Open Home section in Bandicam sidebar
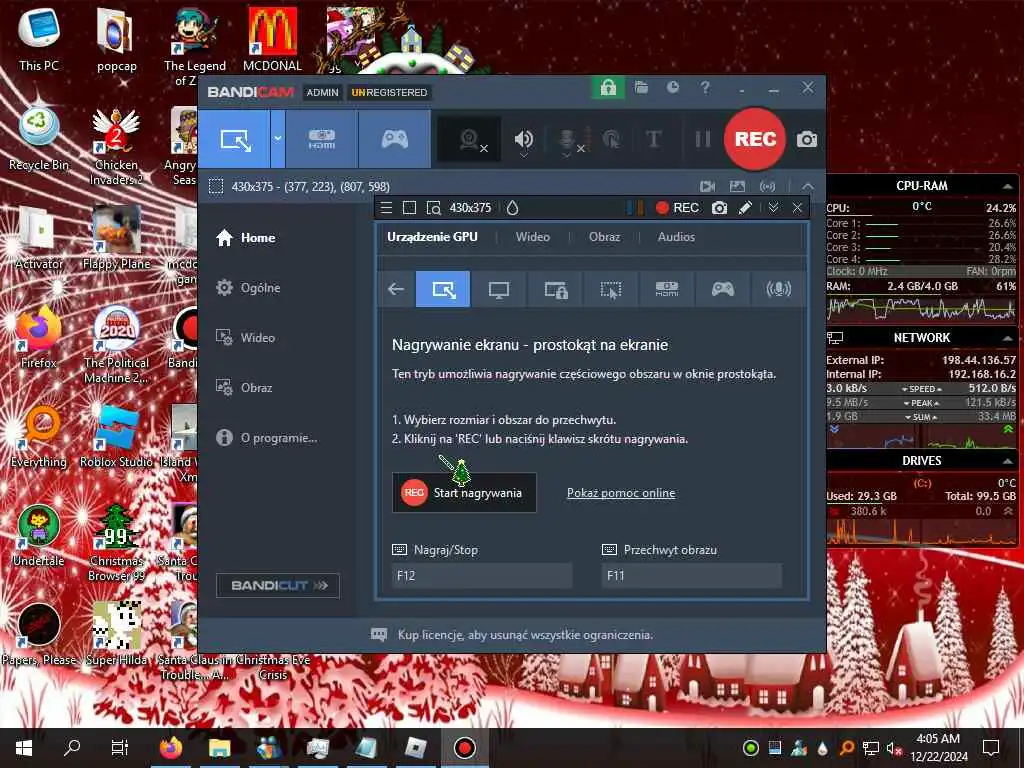This screenshot has height=768, width=1024. pyautogui.click(x=246, y=238)
